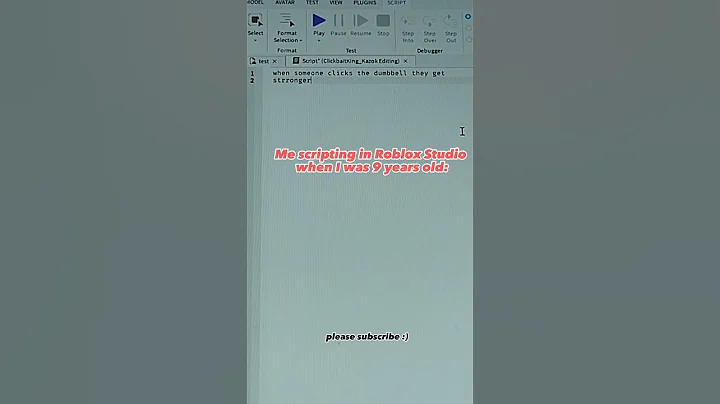Open the VIEW ribbon tab
Viewport: 720px width, 404px height.
coord(336,3)
